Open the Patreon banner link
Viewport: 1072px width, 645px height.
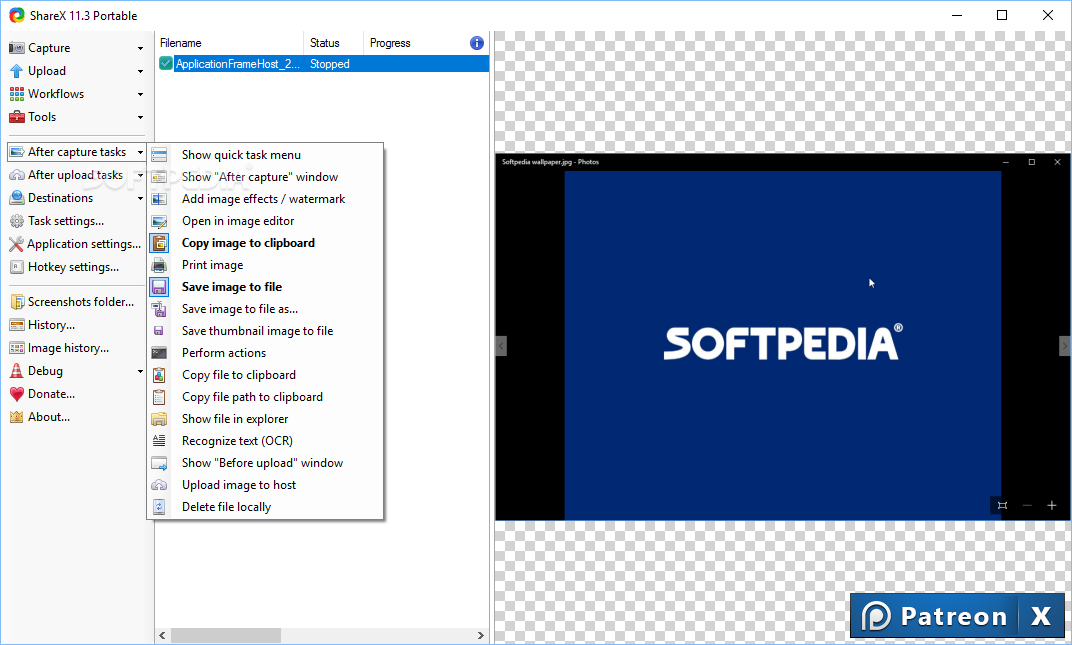(935, 616)
